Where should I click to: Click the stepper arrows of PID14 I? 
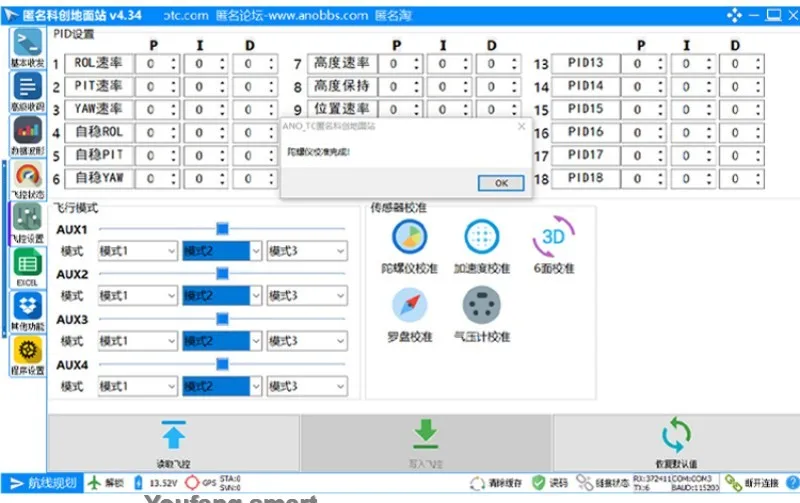709,87
